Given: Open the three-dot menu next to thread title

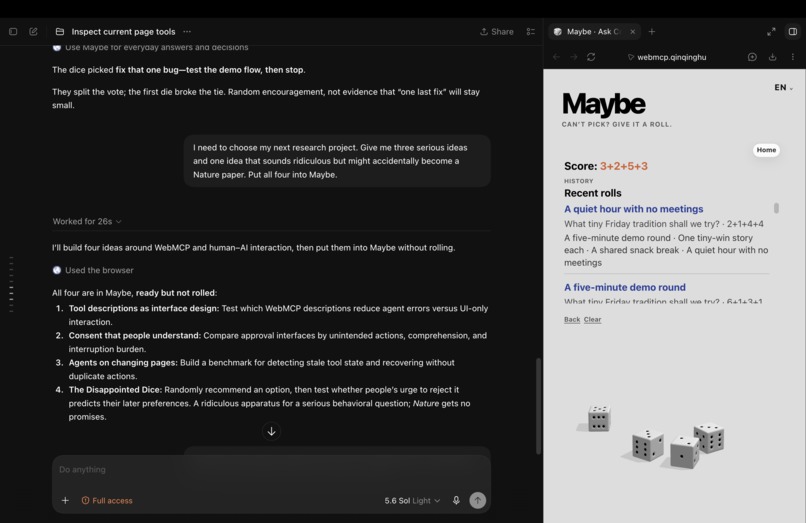Looking at the screenshot, I should [x=187, y=31].
